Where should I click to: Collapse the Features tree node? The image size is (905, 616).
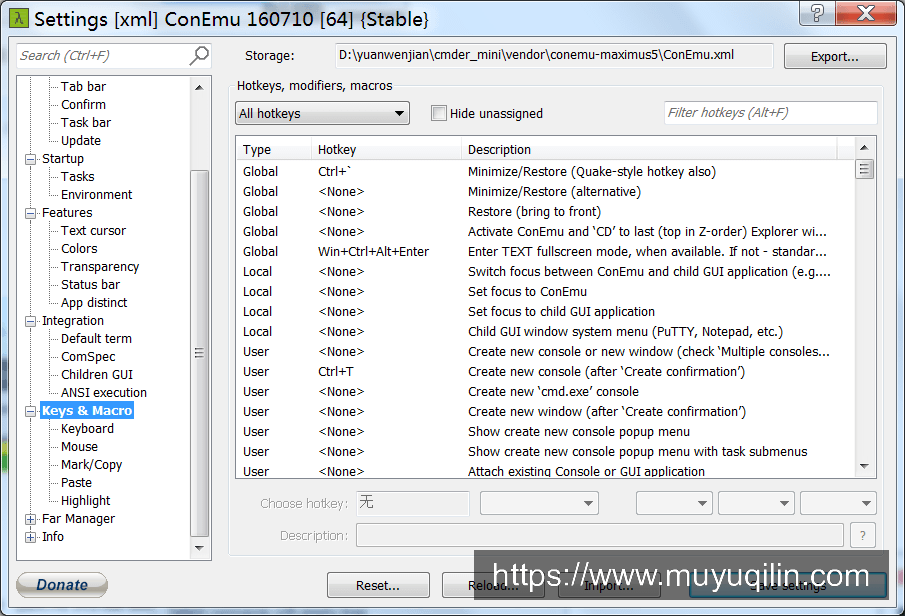31,213
